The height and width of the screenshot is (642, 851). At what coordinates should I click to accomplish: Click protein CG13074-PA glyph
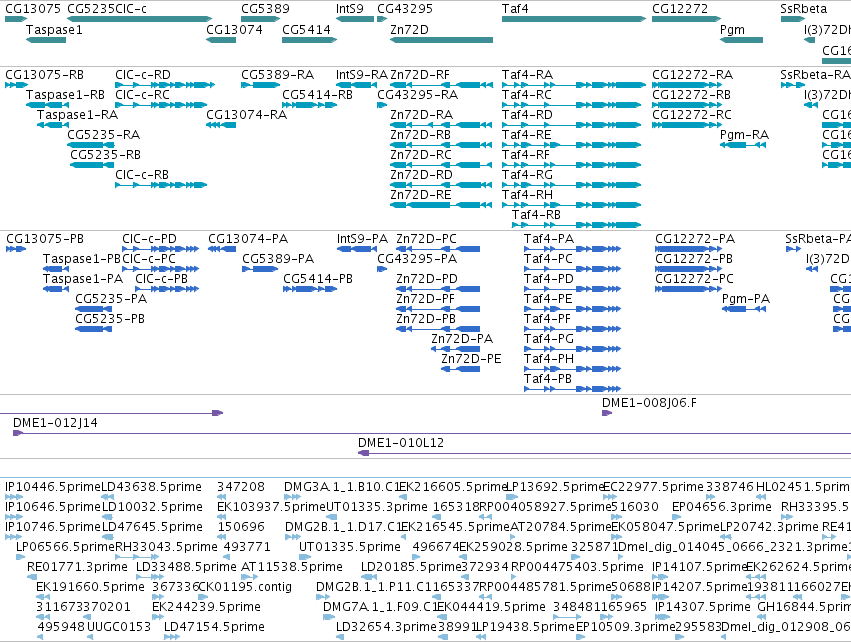(222, 249)
